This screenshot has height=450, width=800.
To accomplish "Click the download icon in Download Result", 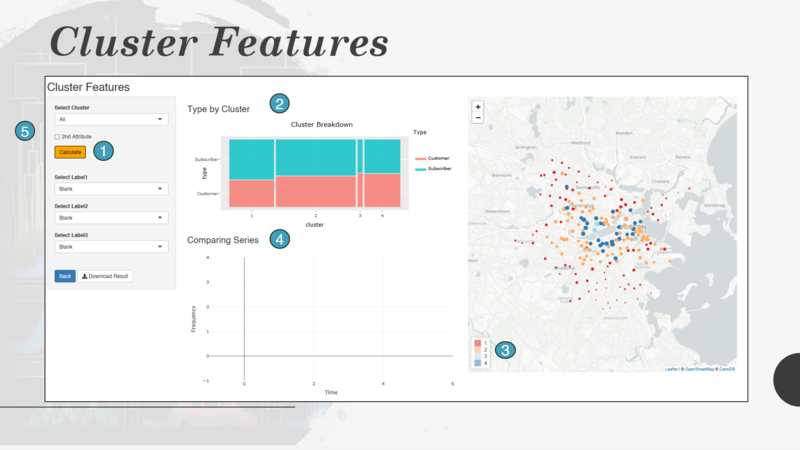I will (85, 276).
